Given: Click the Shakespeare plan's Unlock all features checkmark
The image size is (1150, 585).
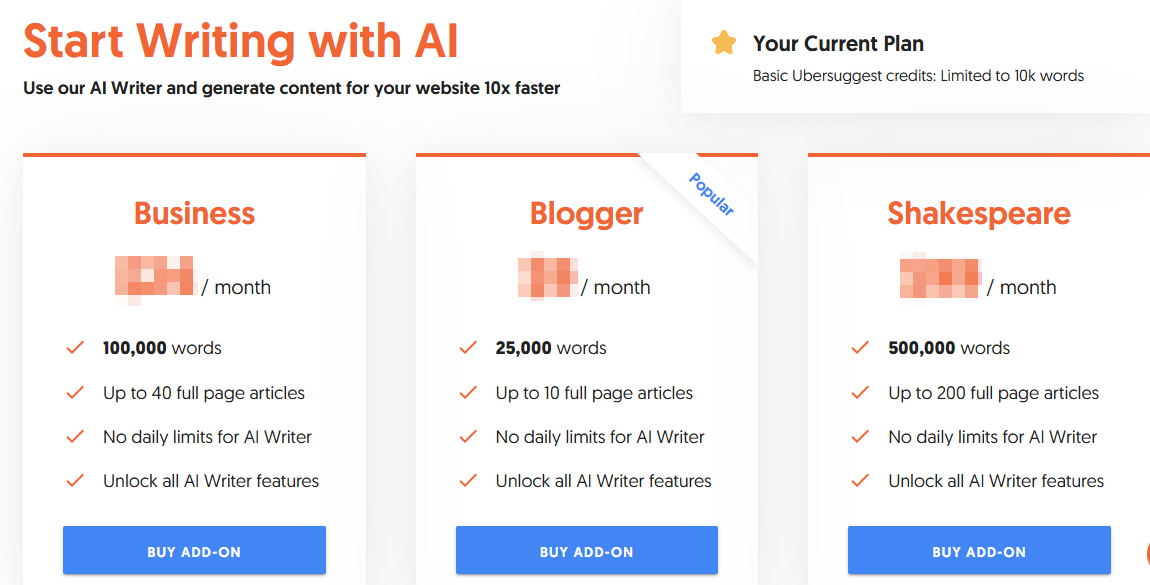Looking at the screenshot, I should [x=860, y=481].
